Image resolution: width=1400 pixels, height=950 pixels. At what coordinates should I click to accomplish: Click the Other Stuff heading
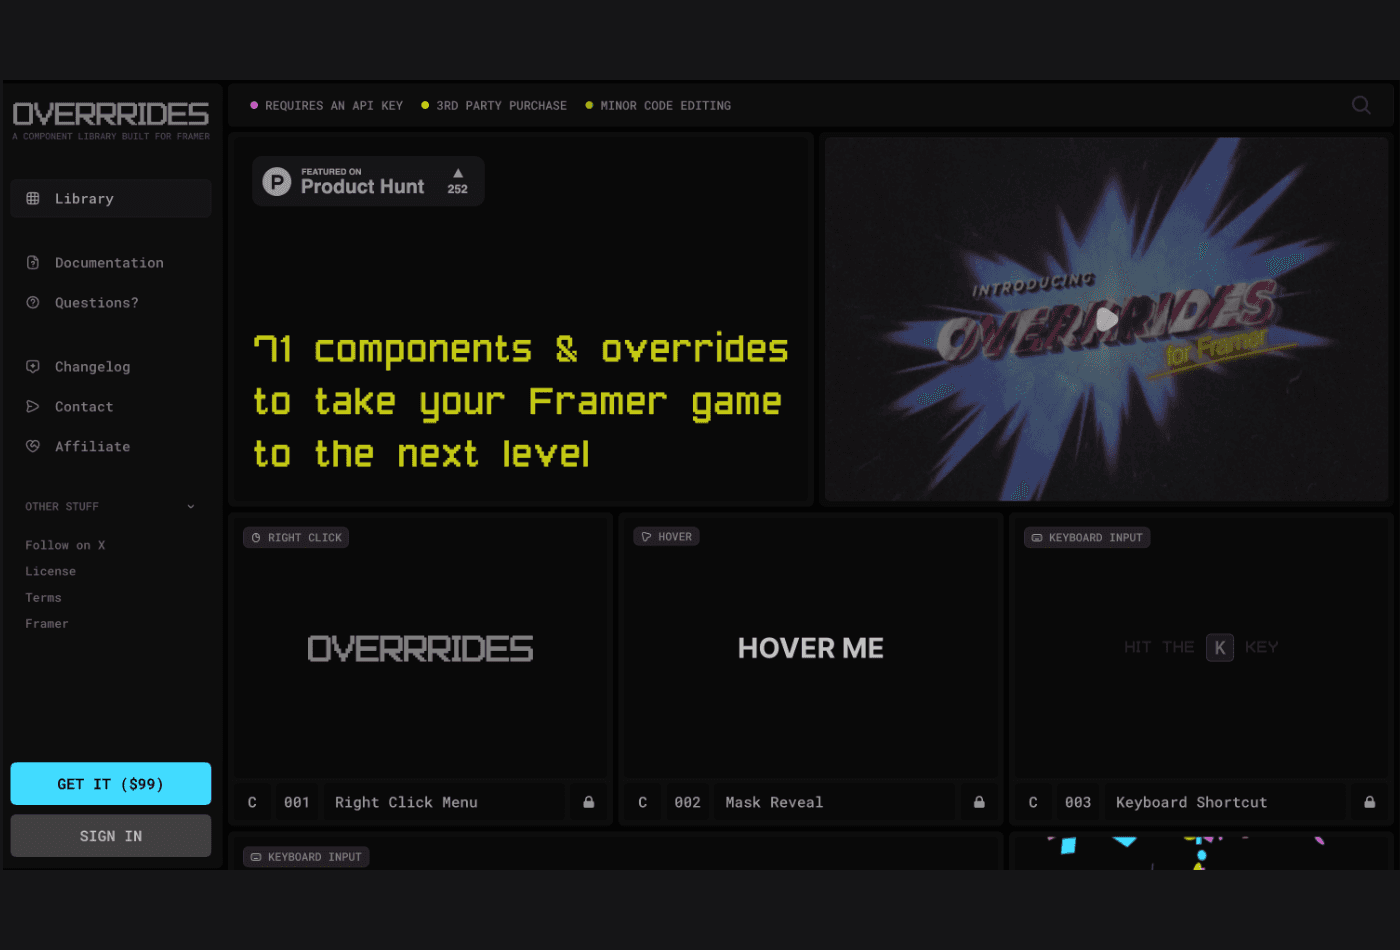pos(62,507)
